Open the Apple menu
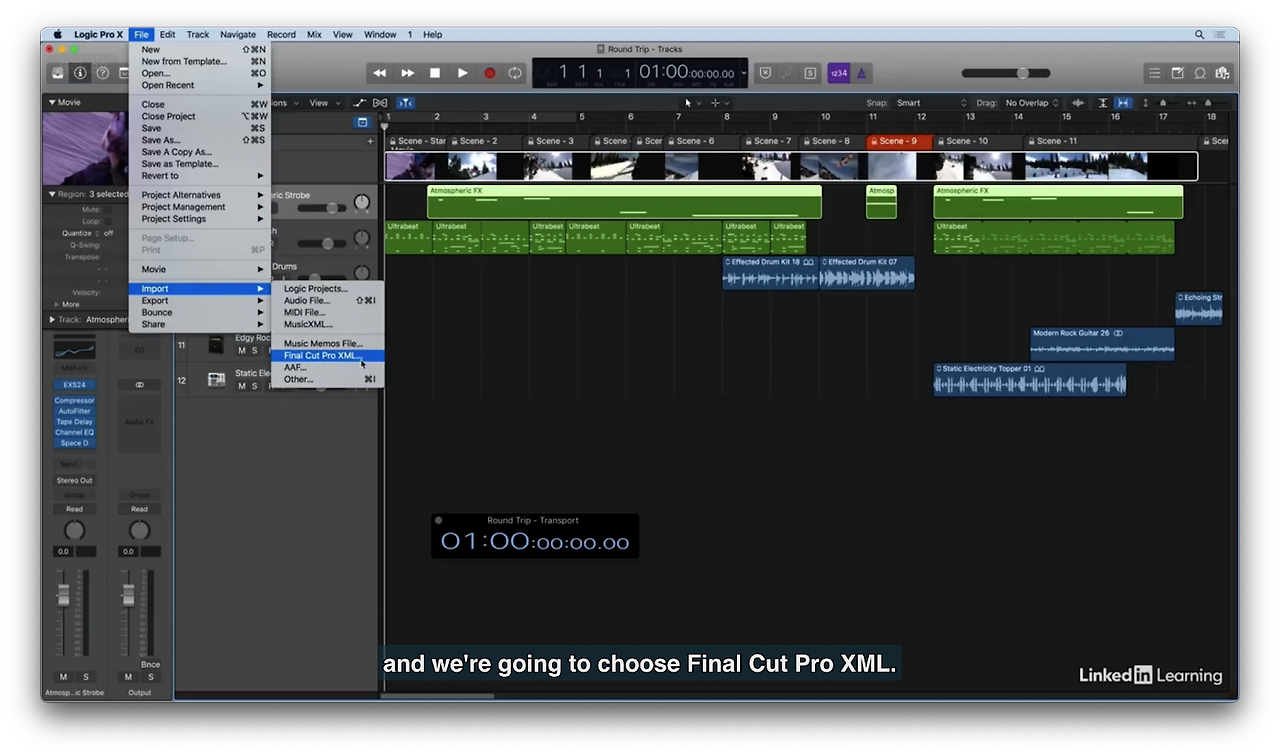Viewport: 1280px width, 756px height. 57,34
